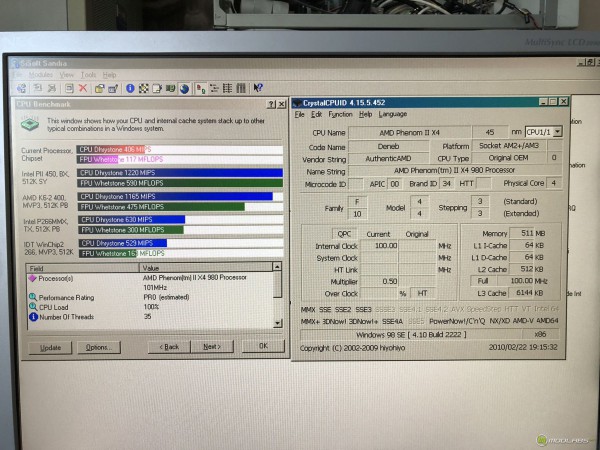The width and height of the screenshot is (600, 450).
Task: Click OK in CPU Benchmark dialog
Action: click(263, 346)
